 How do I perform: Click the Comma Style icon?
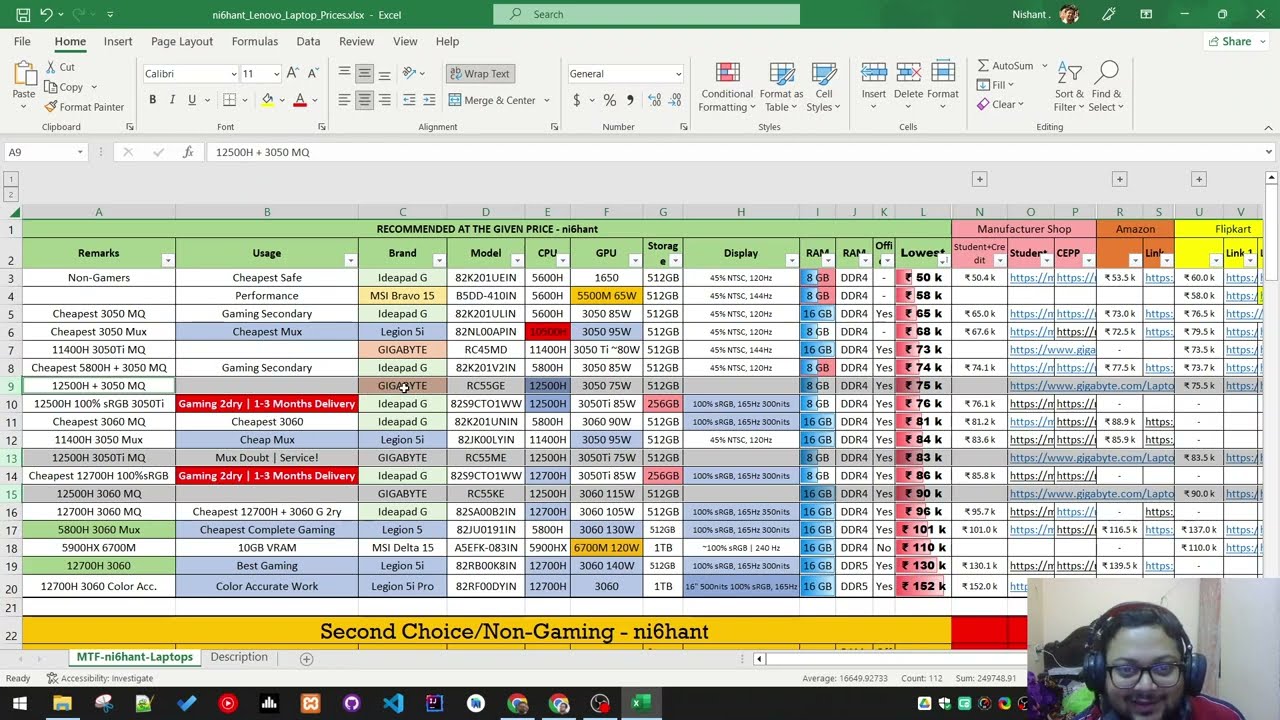(x=629, y=100)
